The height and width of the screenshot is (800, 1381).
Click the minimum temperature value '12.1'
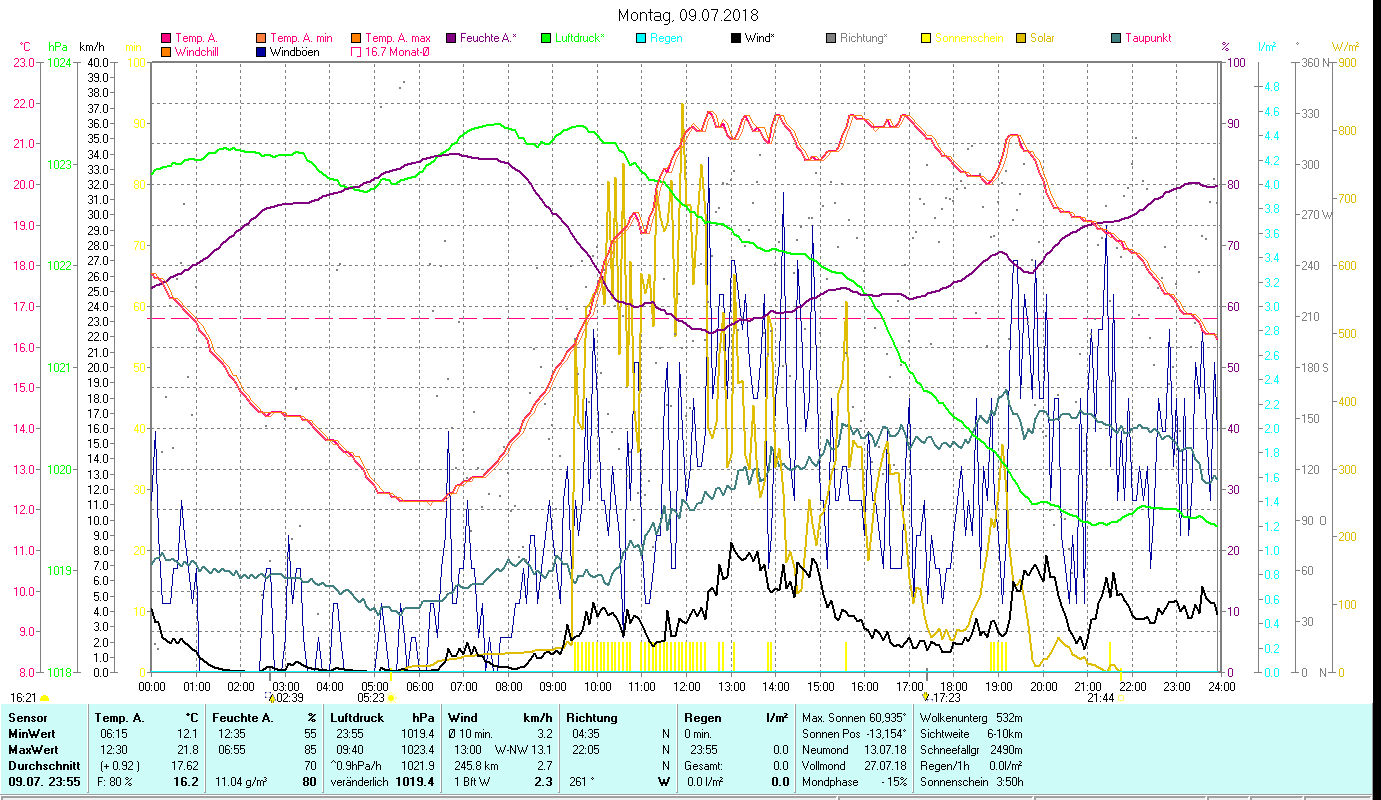(188, 734)
